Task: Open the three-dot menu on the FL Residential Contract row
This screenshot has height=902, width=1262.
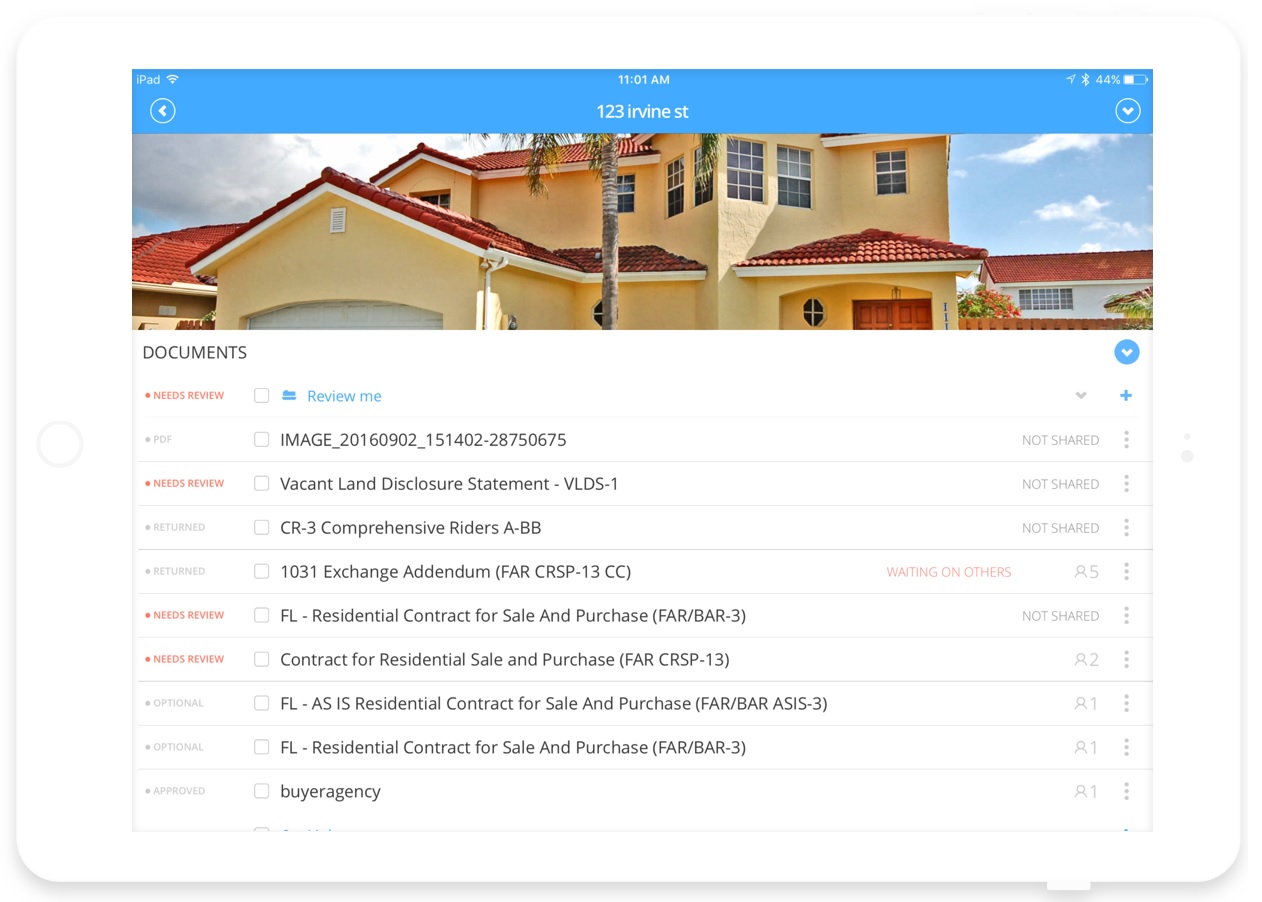Action: (1126, 615)
